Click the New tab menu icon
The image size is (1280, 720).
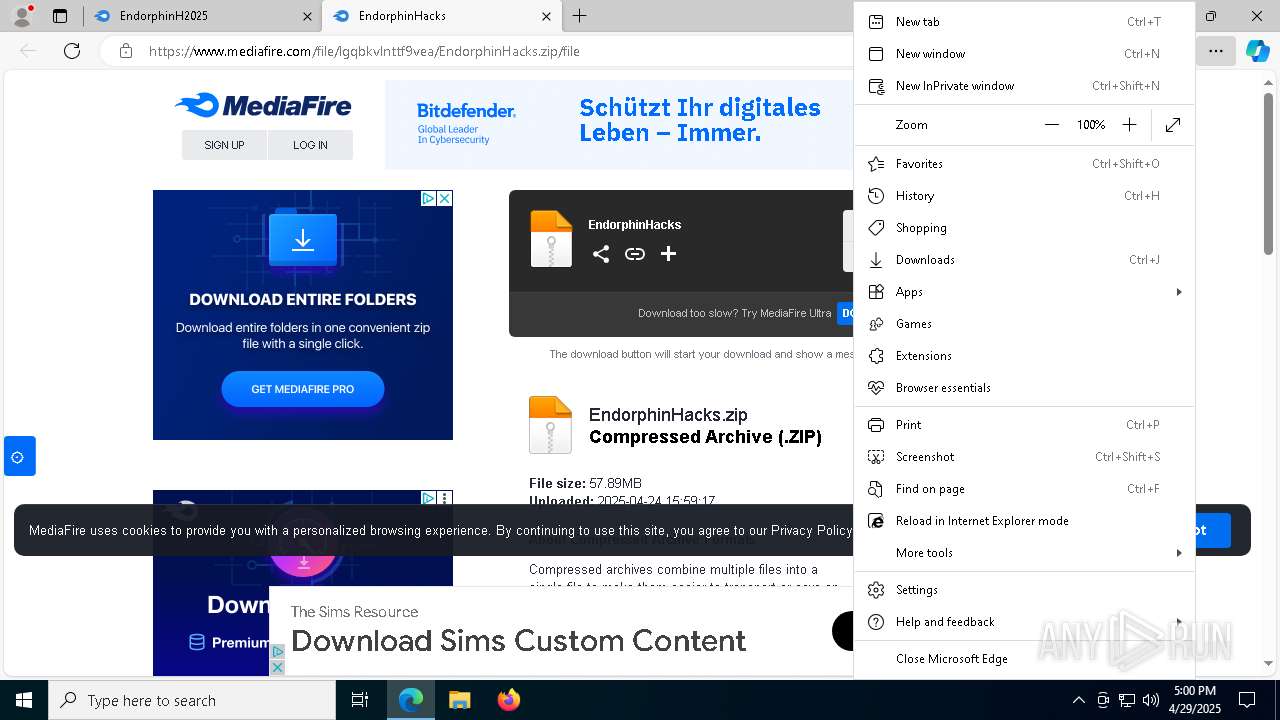click(876, 22)
